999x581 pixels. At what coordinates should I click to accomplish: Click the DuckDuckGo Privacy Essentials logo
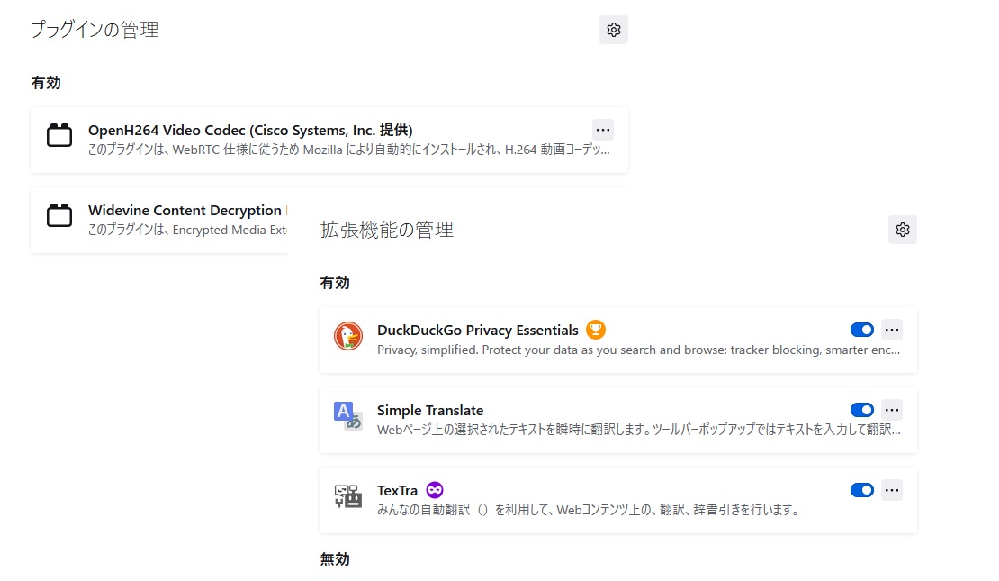tap(349, 336)
